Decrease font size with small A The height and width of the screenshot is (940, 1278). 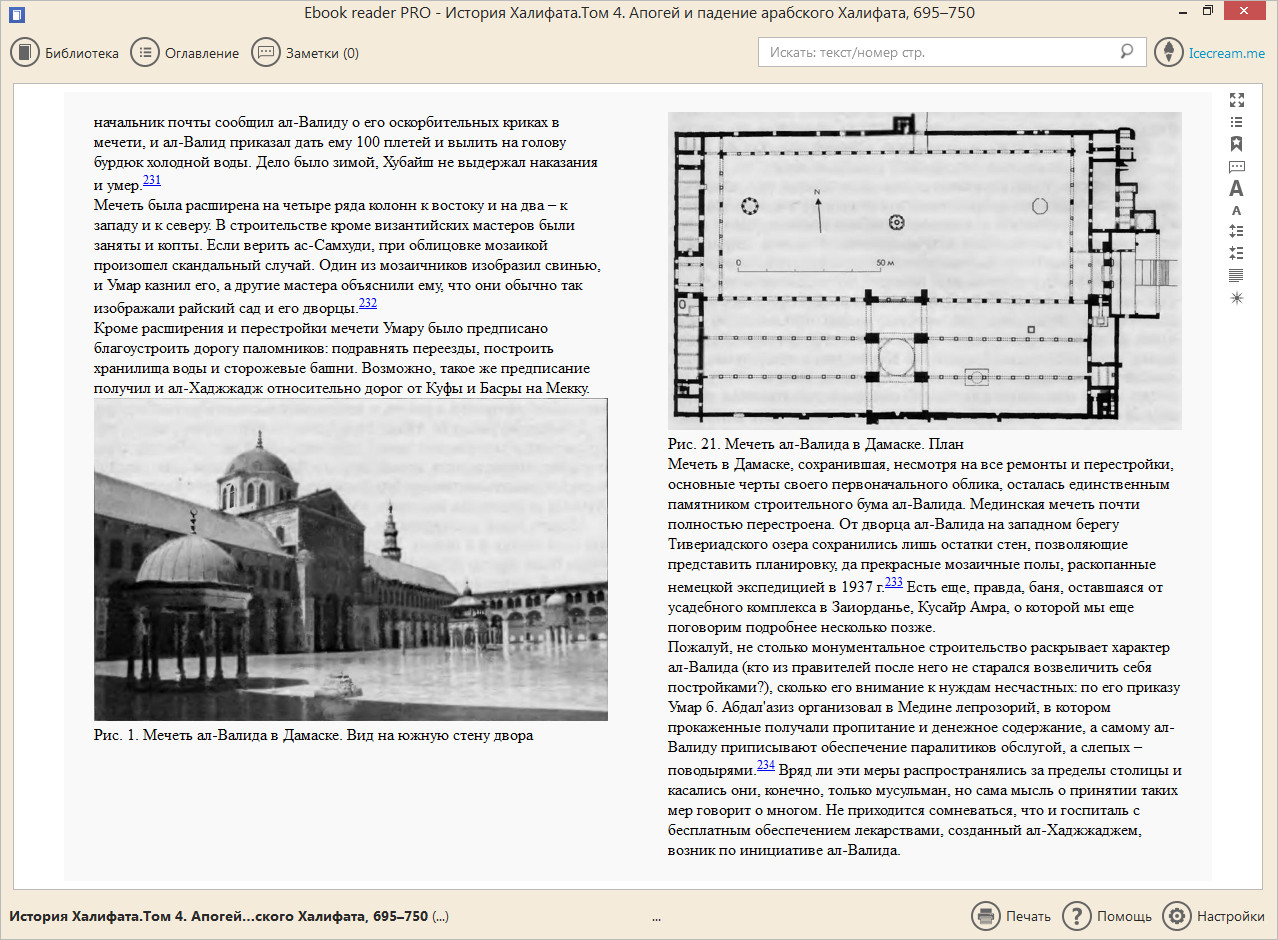point(1237,210)
